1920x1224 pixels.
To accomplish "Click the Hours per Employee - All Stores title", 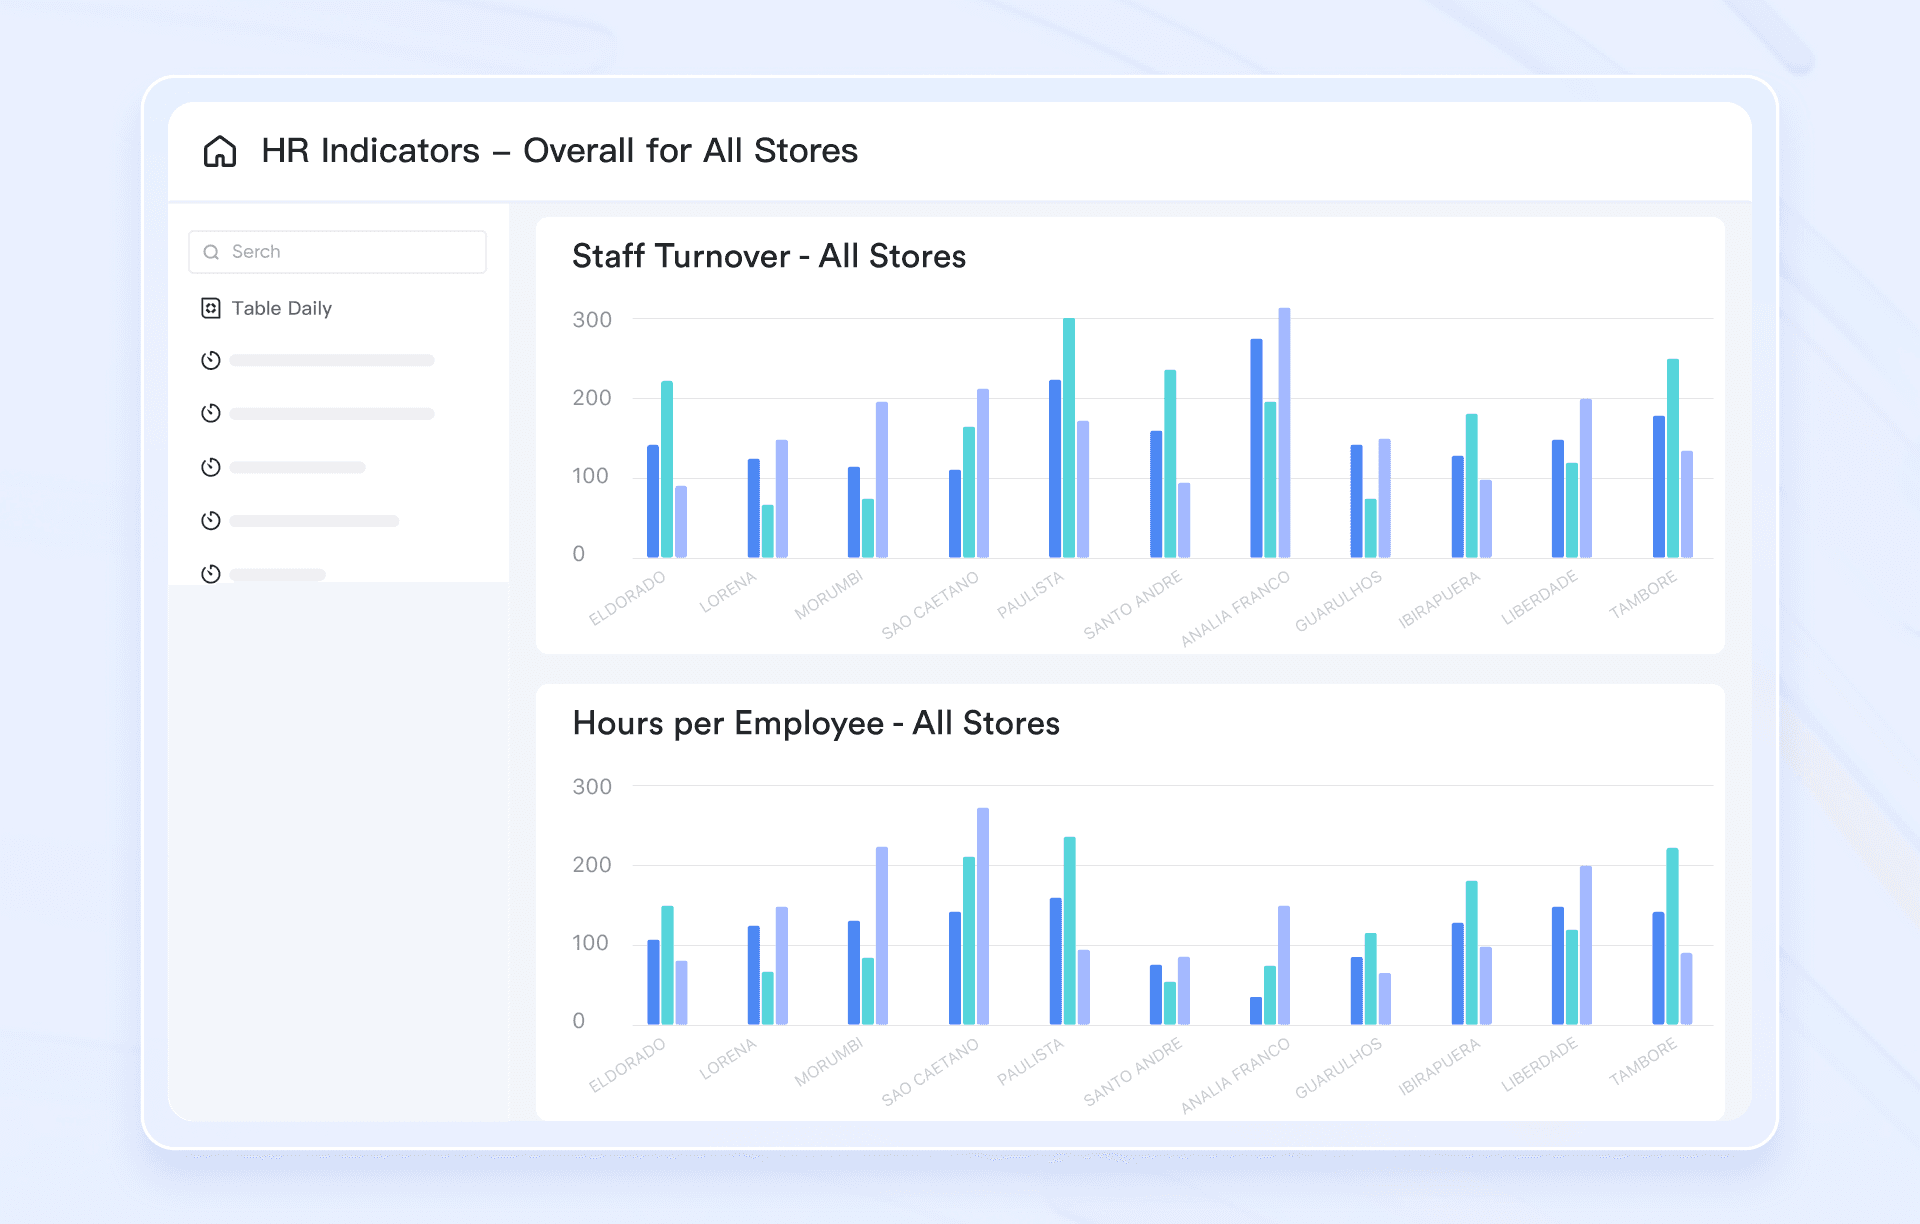I will pyautogui.click(x=816, y=723).
